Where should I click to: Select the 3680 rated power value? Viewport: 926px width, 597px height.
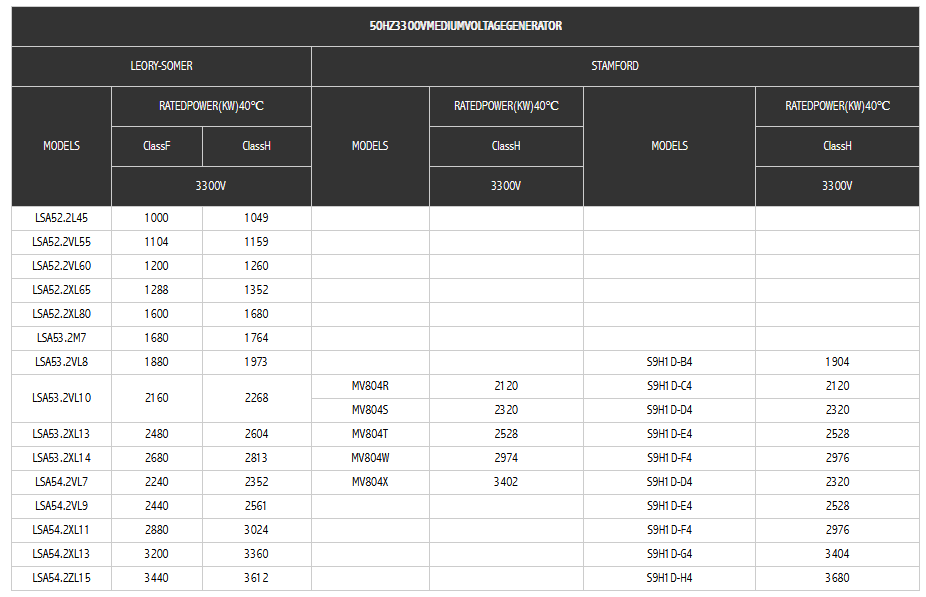point(837,578)
